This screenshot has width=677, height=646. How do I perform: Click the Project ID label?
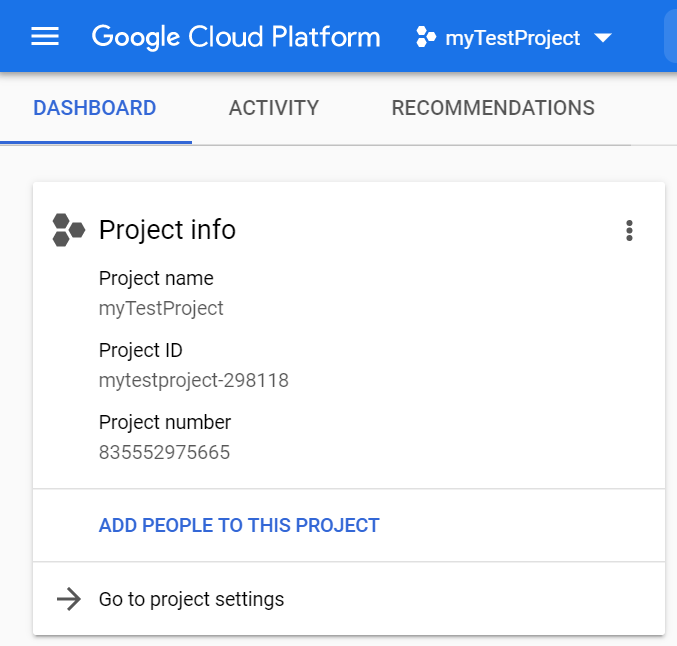[x=140, y=350]
